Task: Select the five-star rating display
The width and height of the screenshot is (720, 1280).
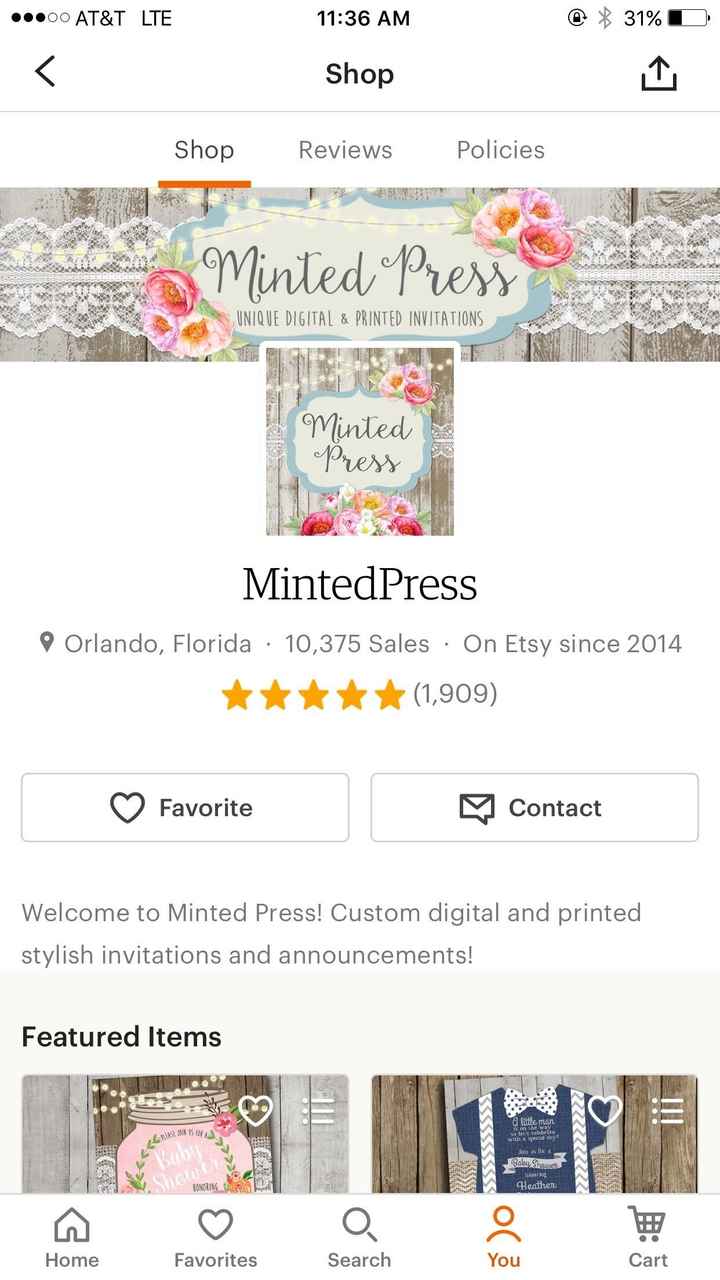Action: click(x=312, y=694)
